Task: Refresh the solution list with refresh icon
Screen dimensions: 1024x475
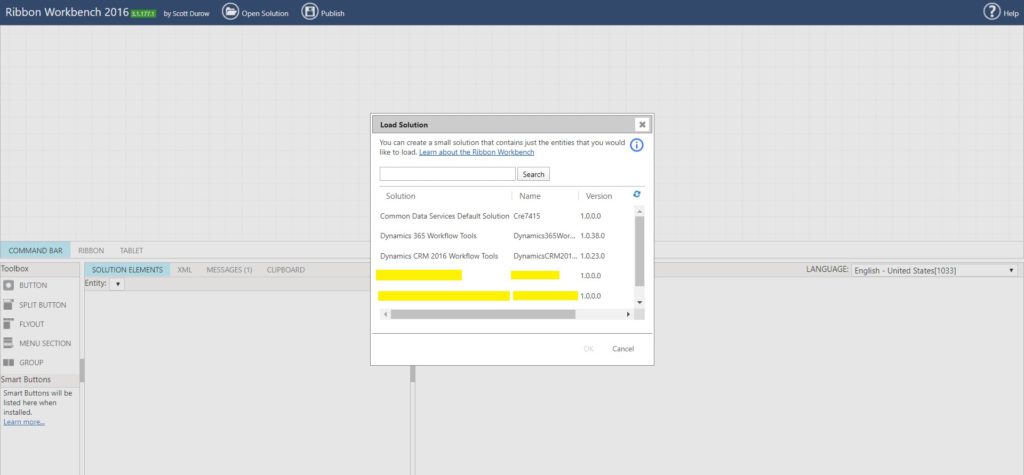Action: point(637,194)
